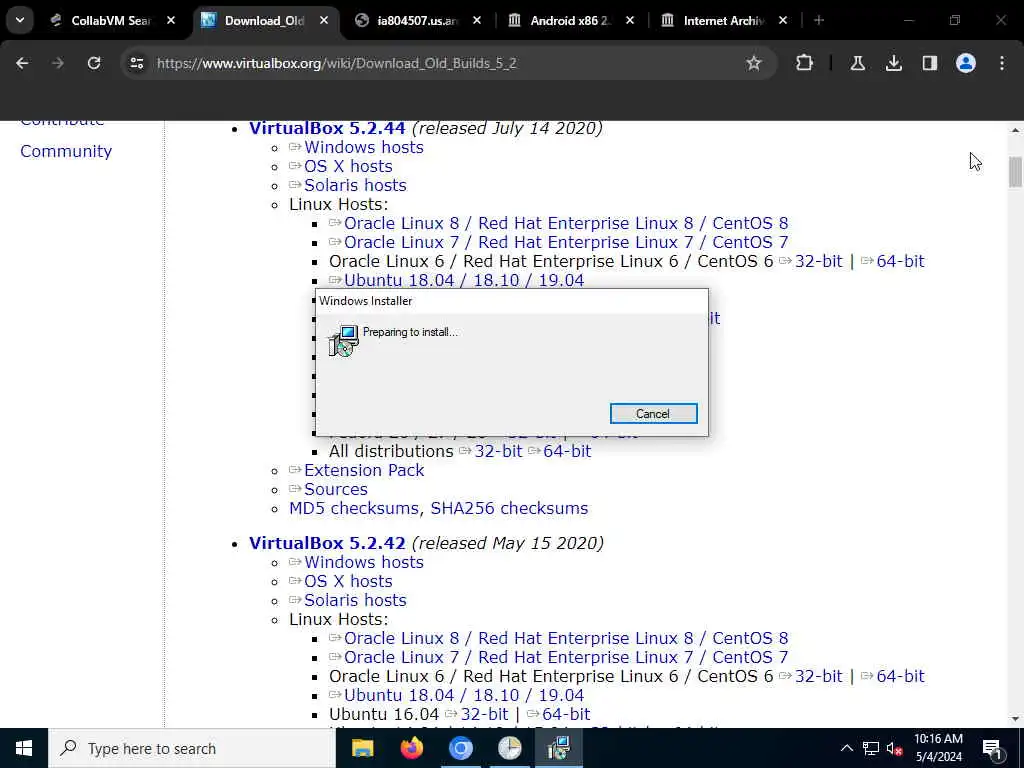Open the profile avatar menu
This screenshot has height=768, width=1024.
965,63
